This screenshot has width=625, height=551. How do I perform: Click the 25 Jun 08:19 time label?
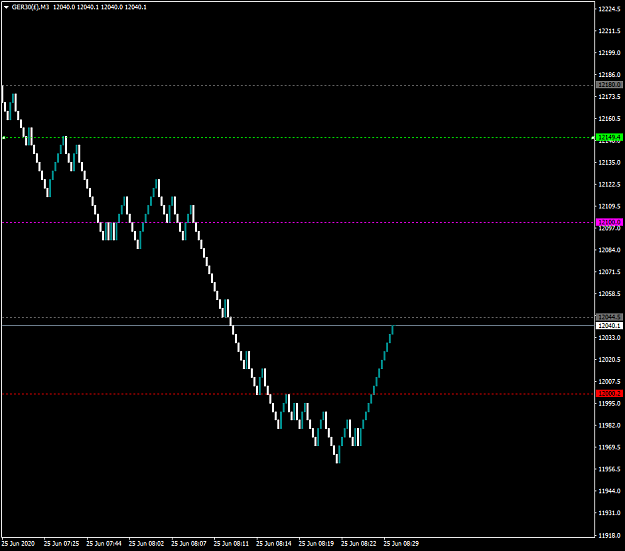pyautogui.click(x=316, y=543)
